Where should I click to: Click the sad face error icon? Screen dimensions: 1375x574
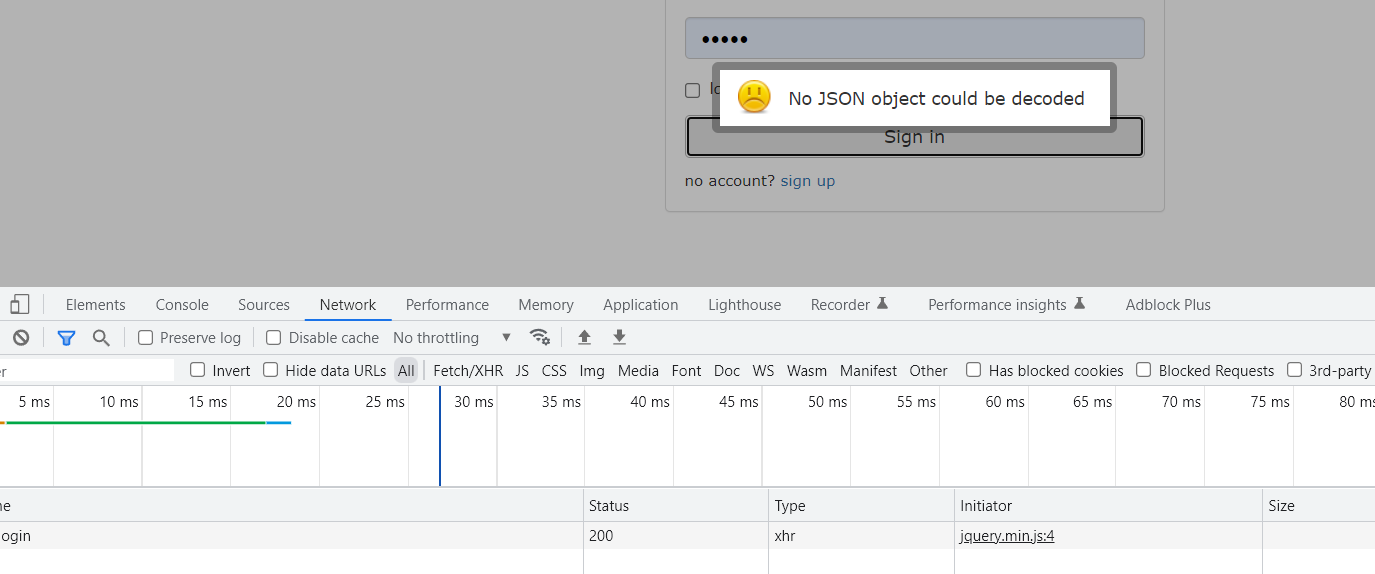pyautogui.click(x=754, y=97)
